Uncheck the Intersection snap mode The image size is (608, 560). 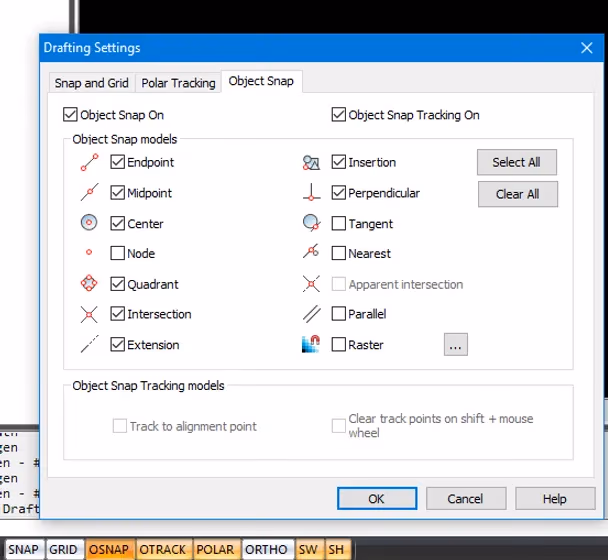coord(117,314)
